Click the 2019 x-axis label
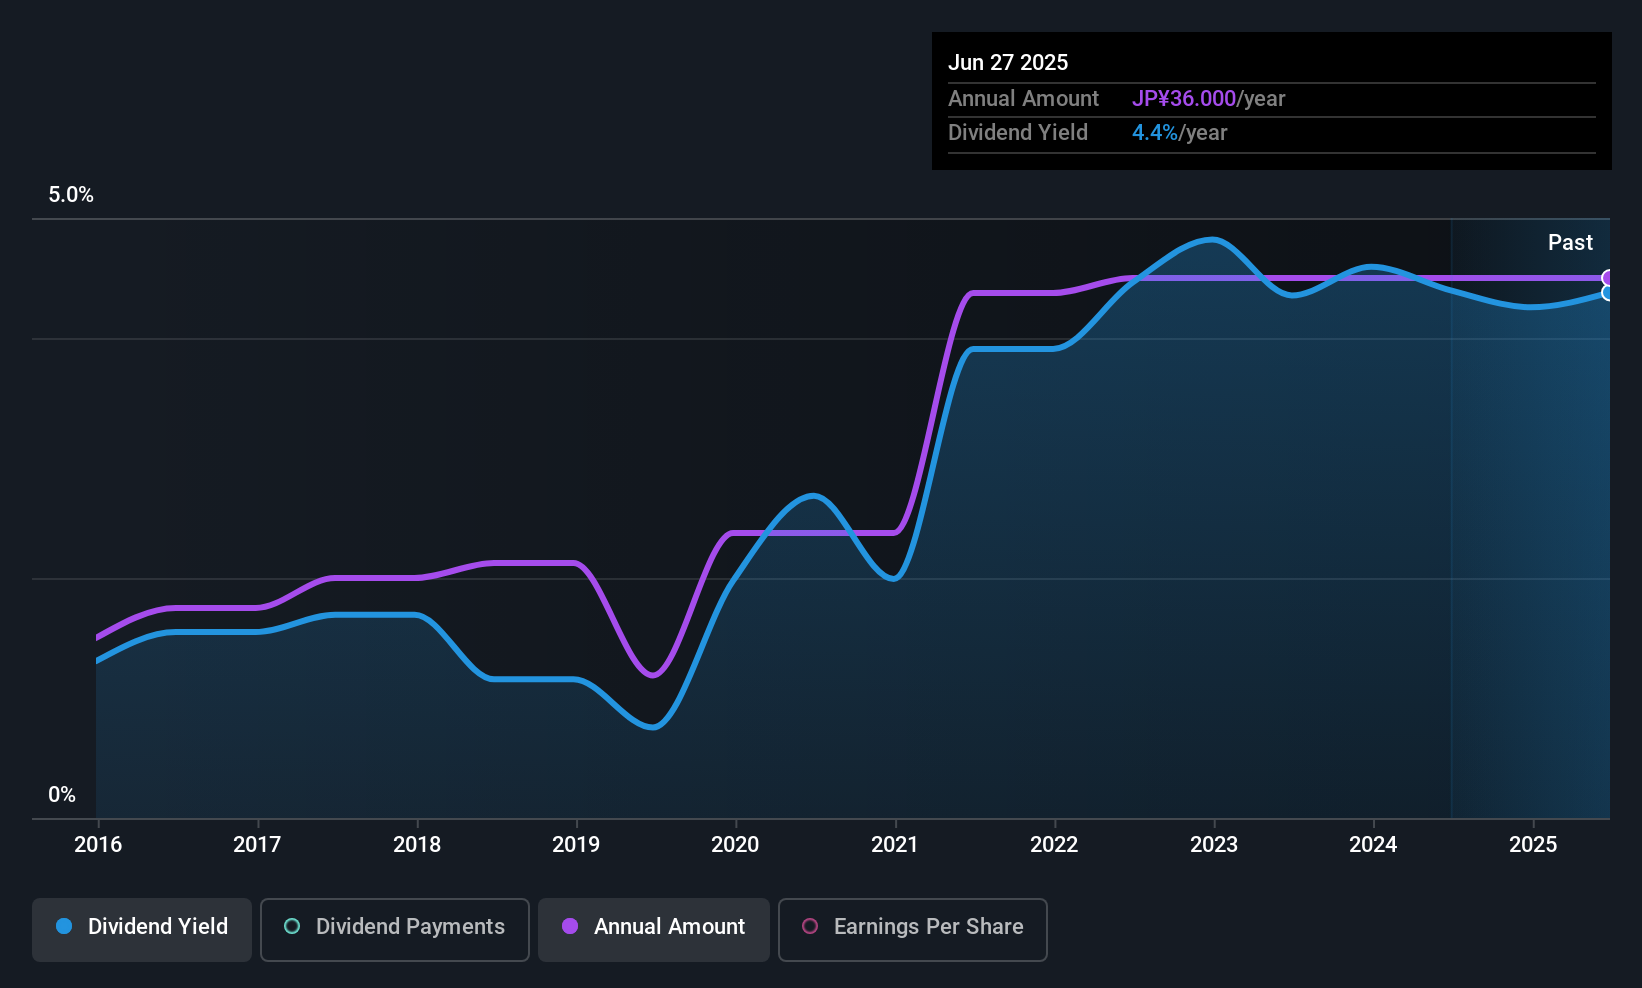The width and height of the screenshot is (1642, 988). click(576, 844)
